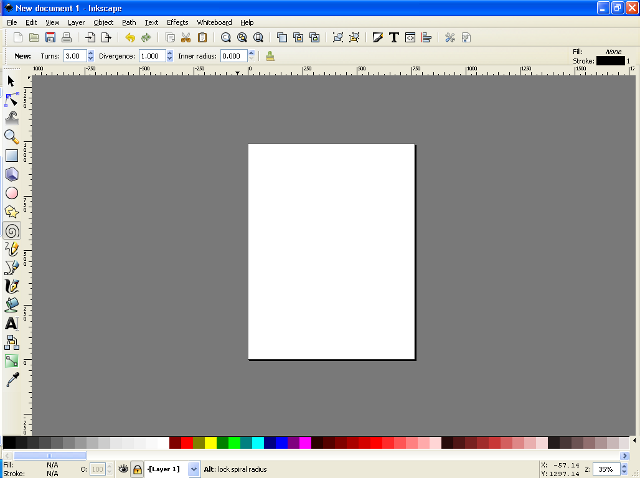The image size is (640, 478).
Task: Select the Spiral tool in toolbox
Action: pyautogui.click(x=12, y=229)
